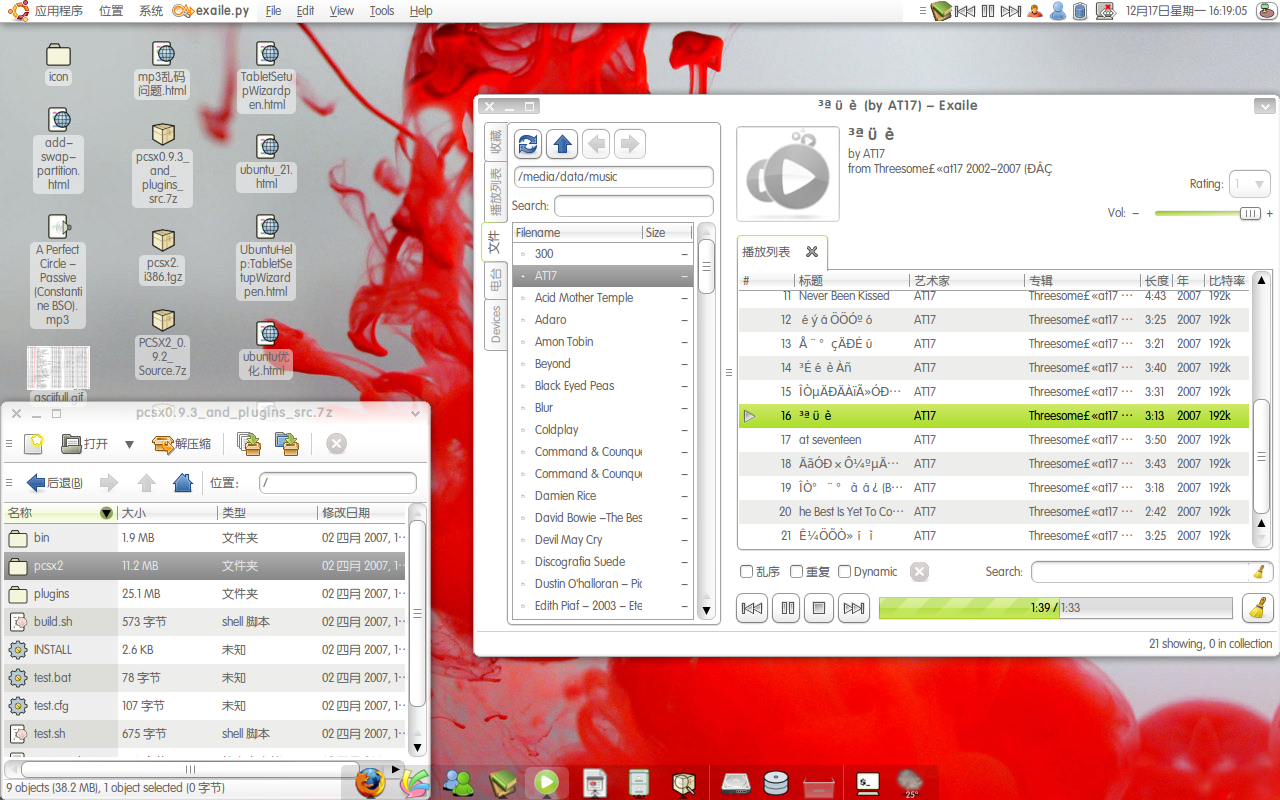The height and width of the screenshot is (800, 1280).
Task: Open the View menu
Action: click(x=342, y=11)
